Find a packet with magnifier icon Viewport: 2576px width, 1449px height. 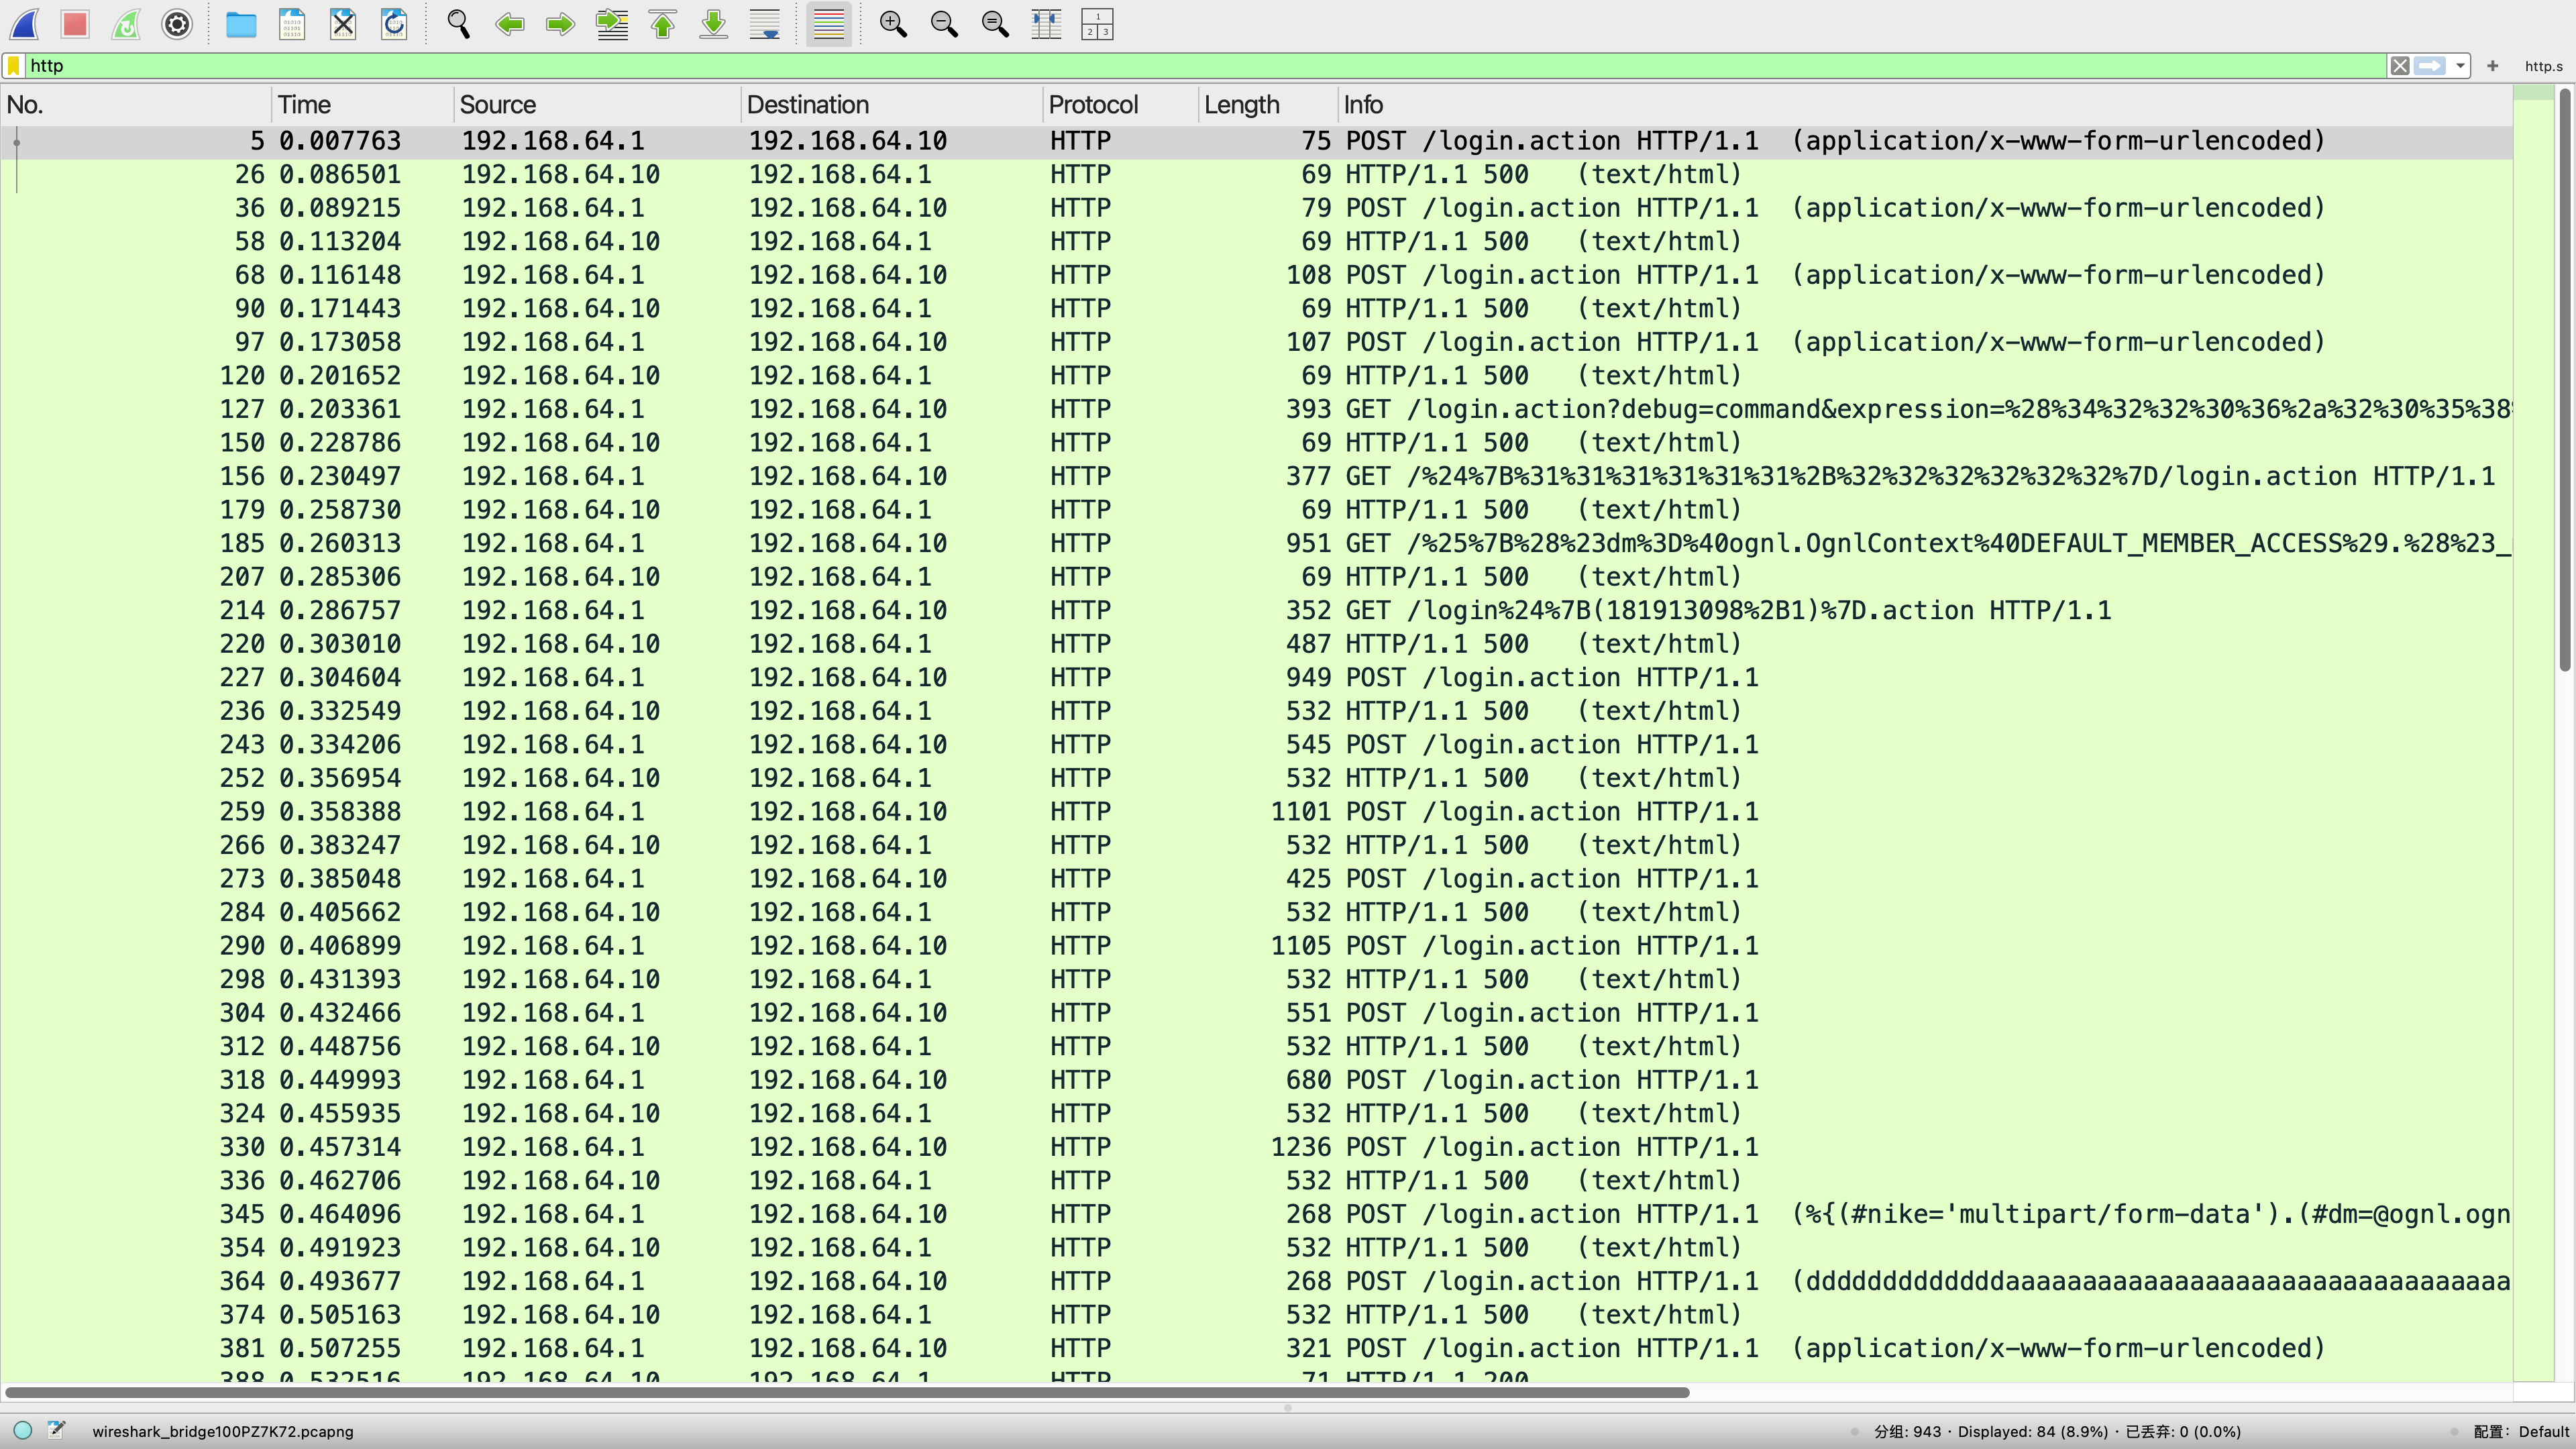[x=459, y=24]
